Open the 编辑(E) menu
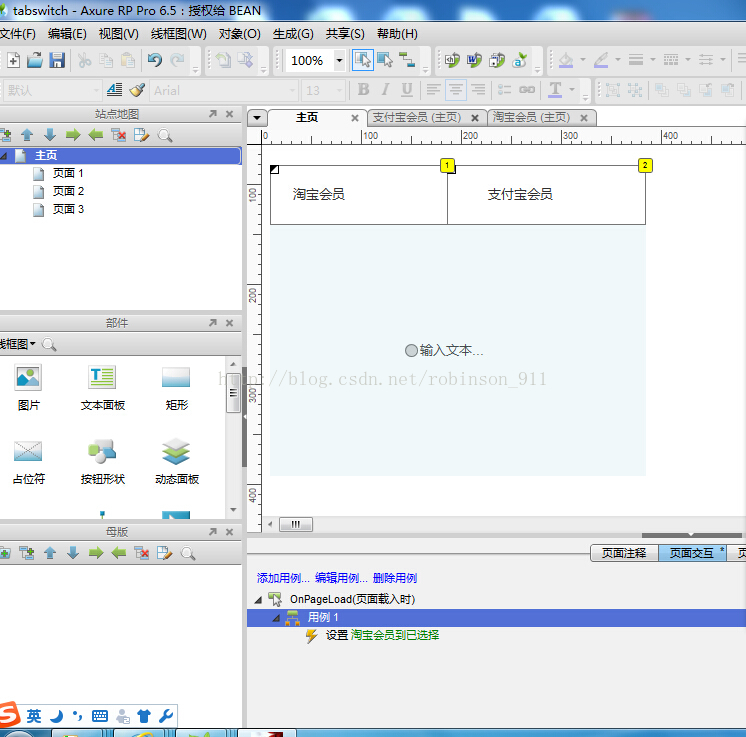This screenshot has height=737, width=746. (x=67, y=34)
